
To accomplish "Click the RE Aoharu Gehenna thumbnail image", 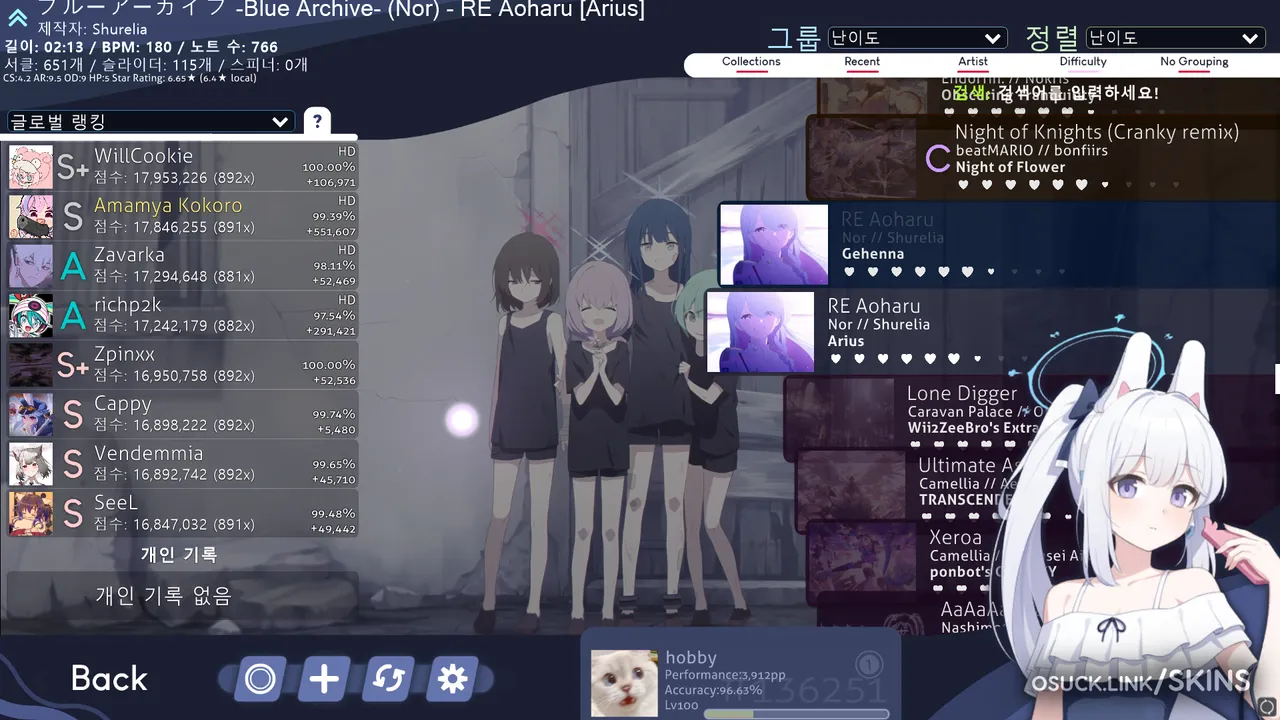I will coord(774,245).
